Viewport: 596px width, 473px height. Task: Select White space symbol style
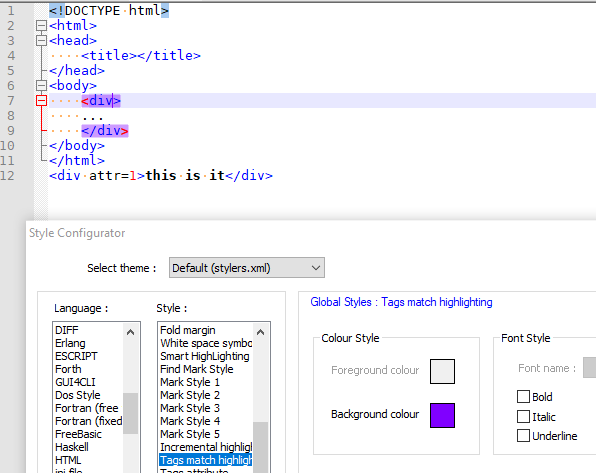[x=206, y=343]
